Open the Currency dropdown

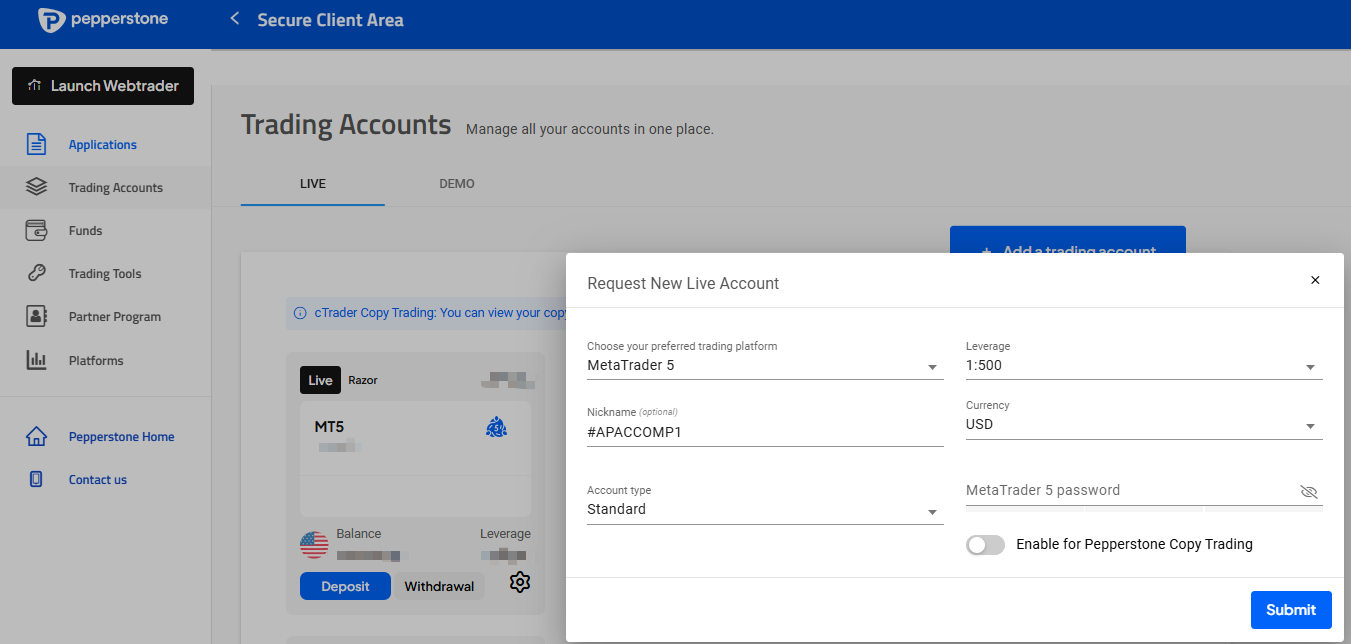click(x=1143, y=425)
